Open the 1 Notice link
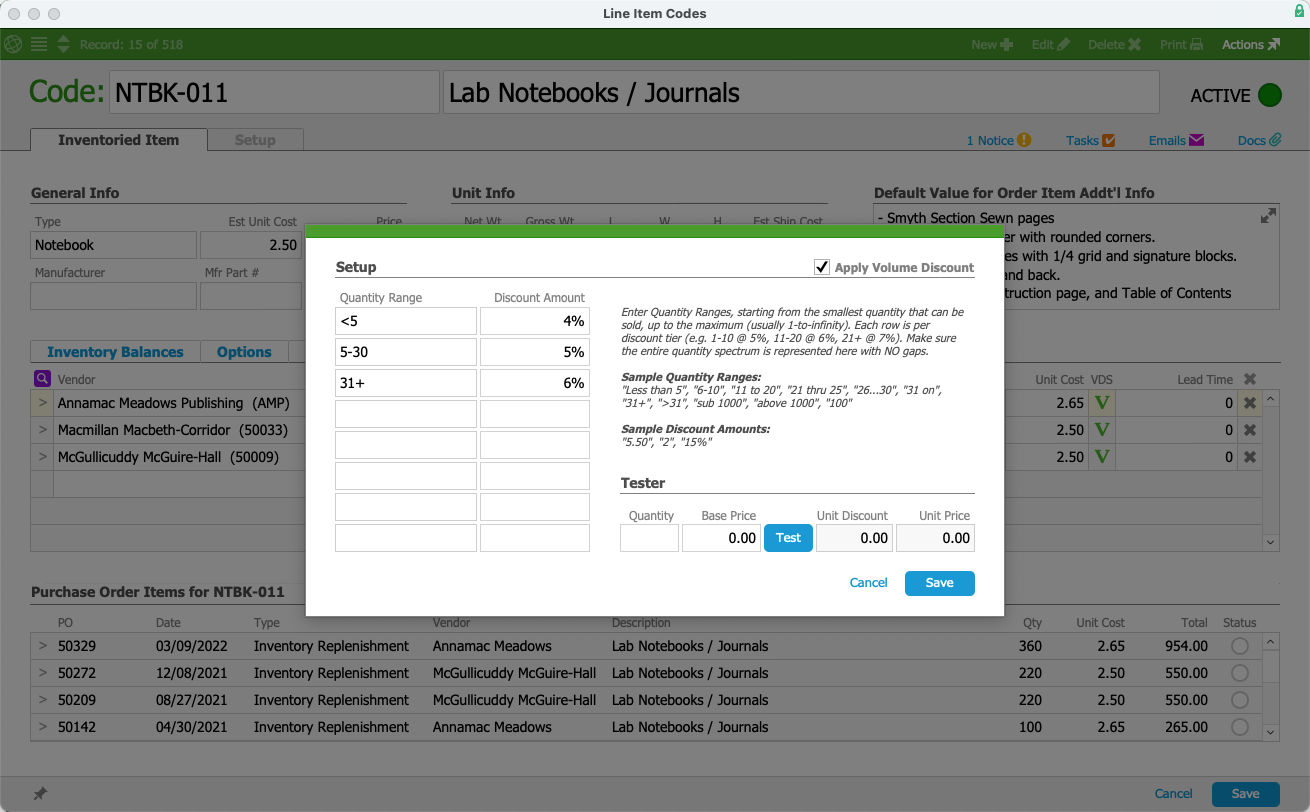This screenshot has height=812, width=1310. pos(998,140)
